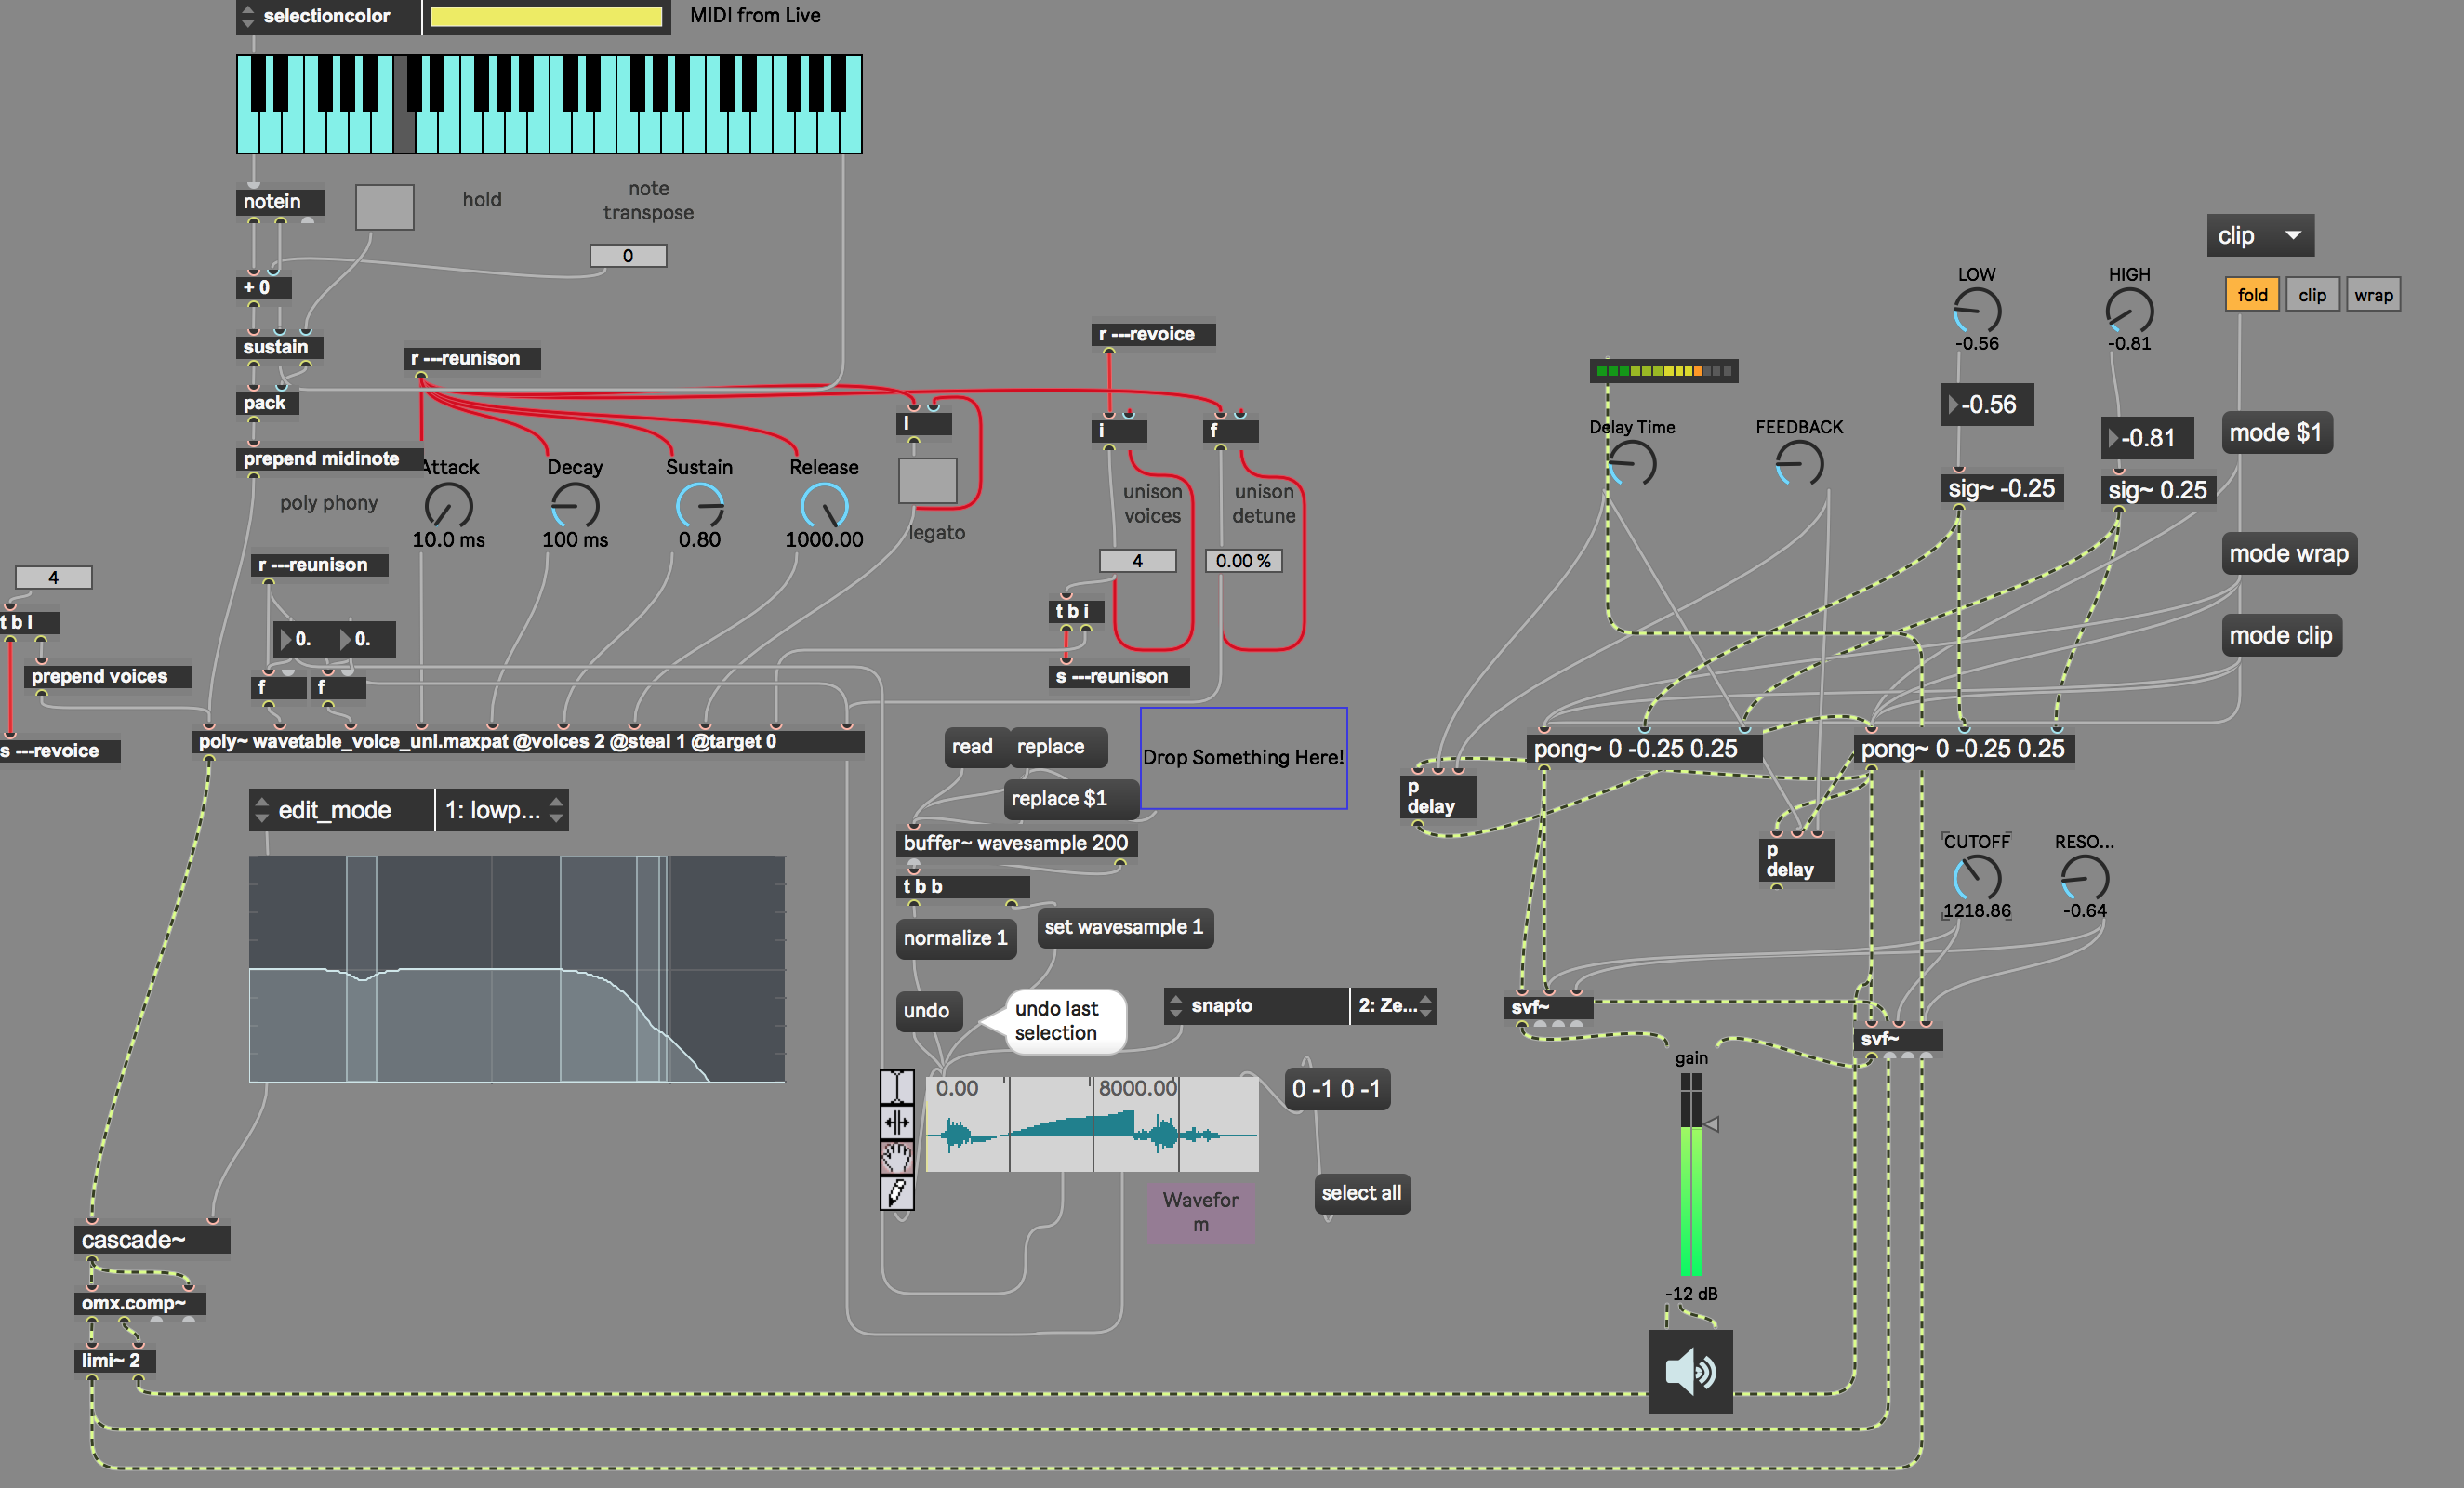This screenshot has width=2464, height=1488.
Task: Click the yellow selectioncolor swatch
Action: tap(545, 17)
